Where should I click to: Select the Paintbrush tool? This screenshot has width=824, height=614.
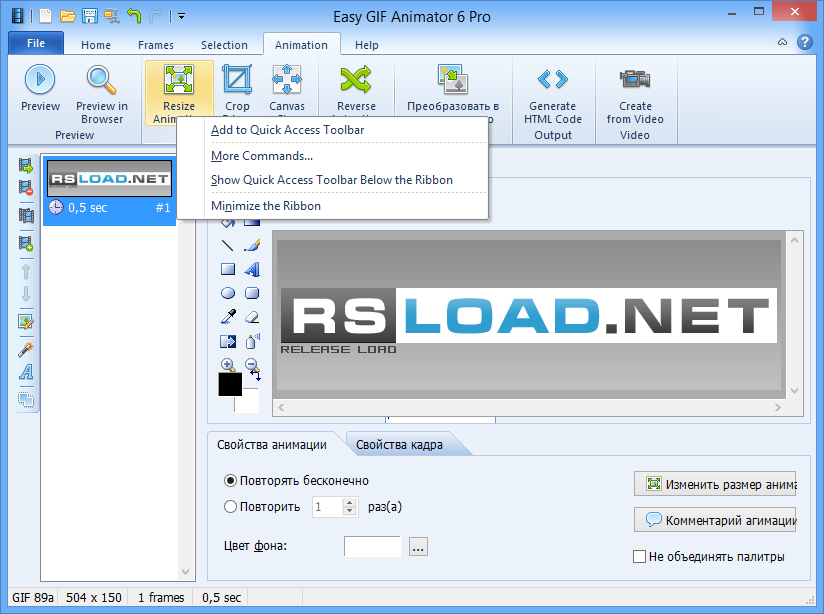[x=252, y=245]
